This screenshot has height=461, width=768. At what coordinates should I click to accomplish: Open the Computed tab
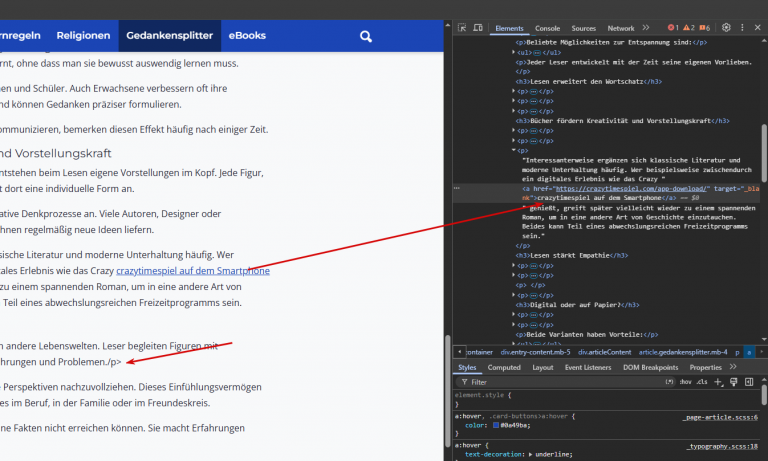pyautogui.click(x=504, y=367)
